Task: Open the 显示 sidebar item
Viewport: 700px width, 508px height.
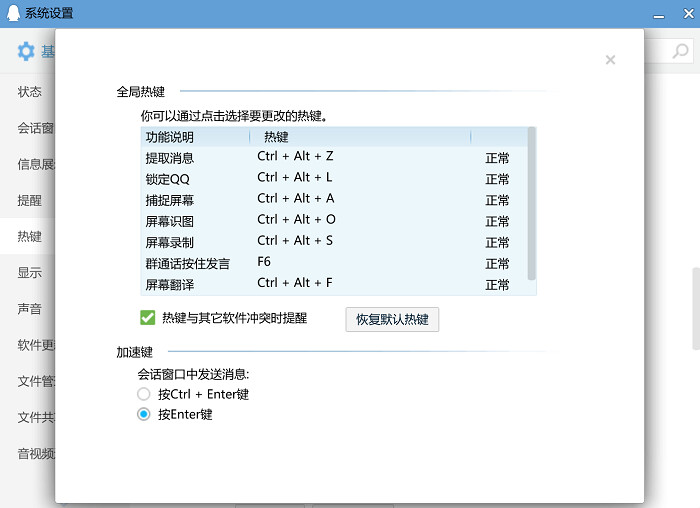Action: (29, 272)
